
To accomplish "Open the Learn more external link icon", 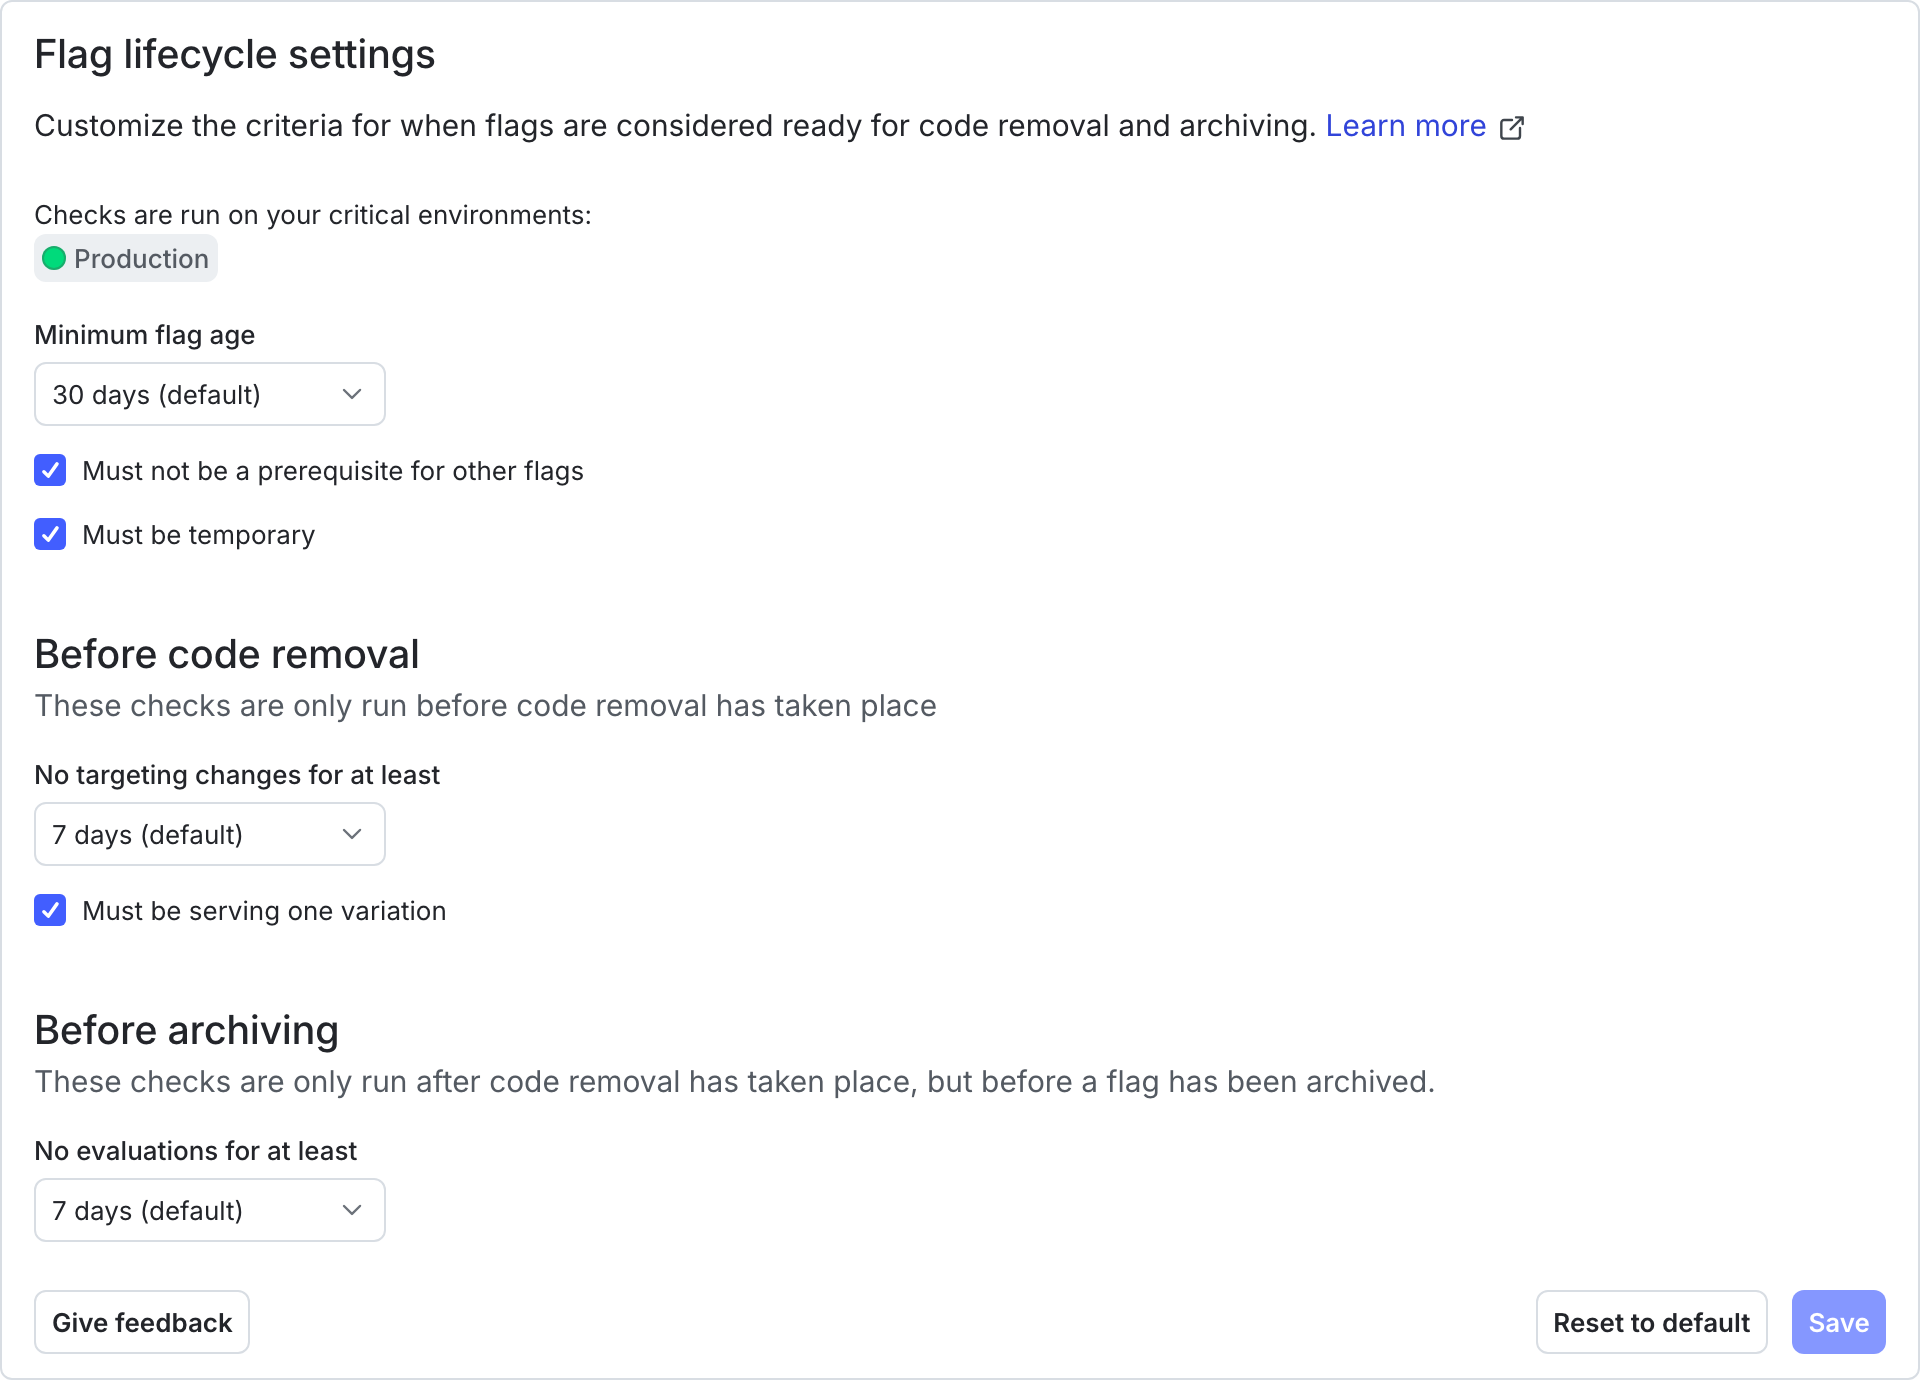I will (x=1512, y=127).
